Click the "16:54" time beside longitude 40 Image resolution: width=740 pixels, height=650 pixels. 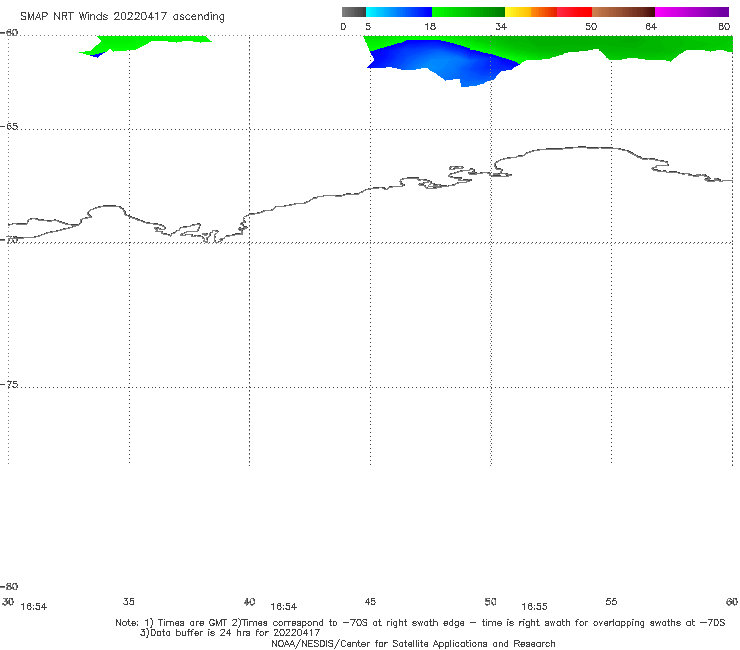click(x=284, y=607)
